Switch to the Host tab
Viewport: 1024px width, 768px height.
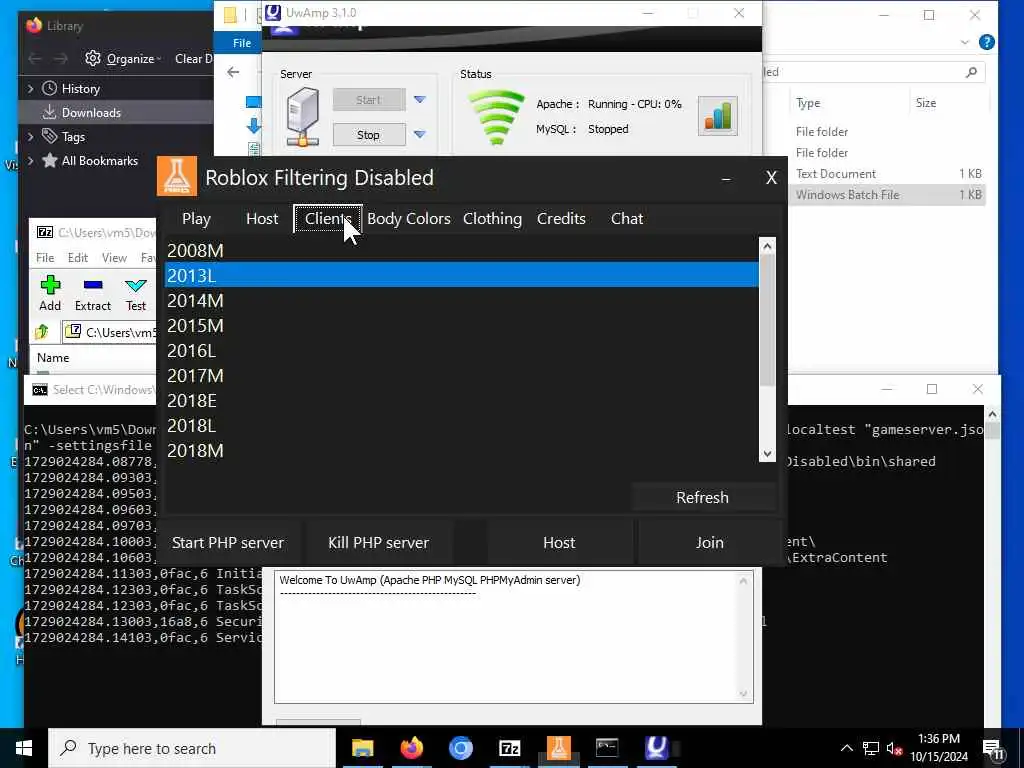[262, 219]
